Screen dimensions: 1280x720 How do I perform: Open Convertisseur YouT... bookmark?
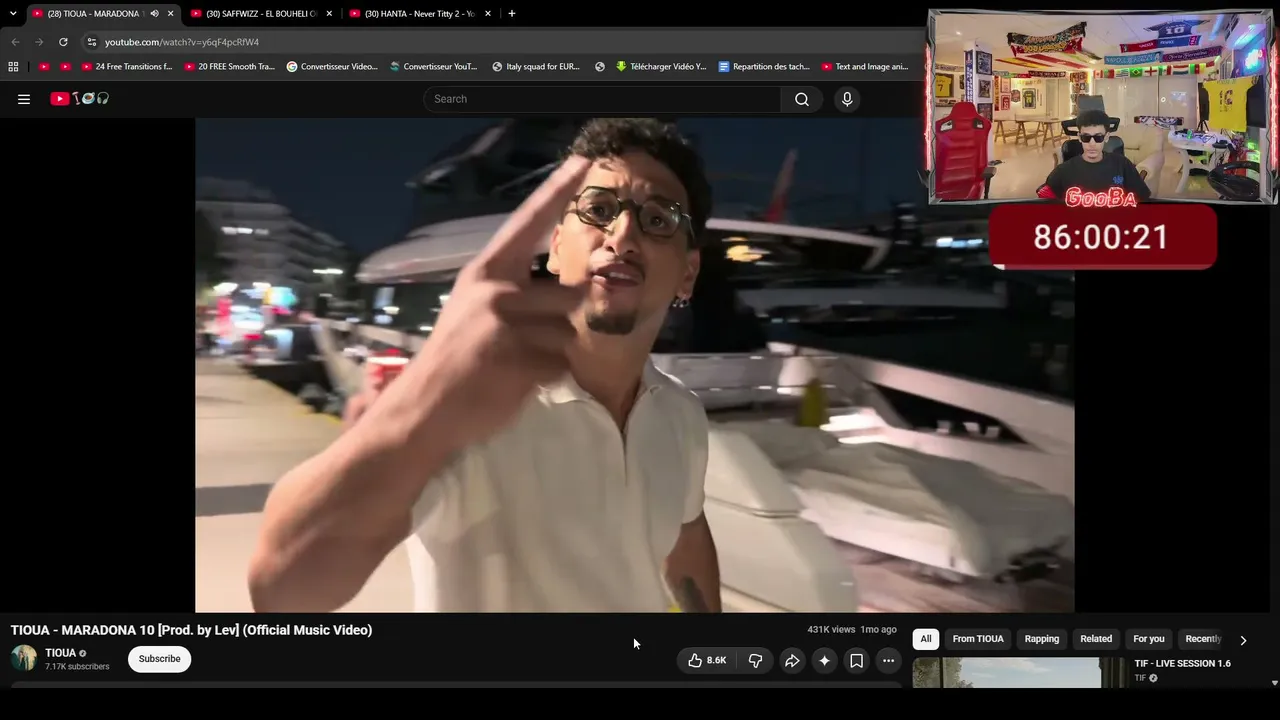tap(434, 67)
